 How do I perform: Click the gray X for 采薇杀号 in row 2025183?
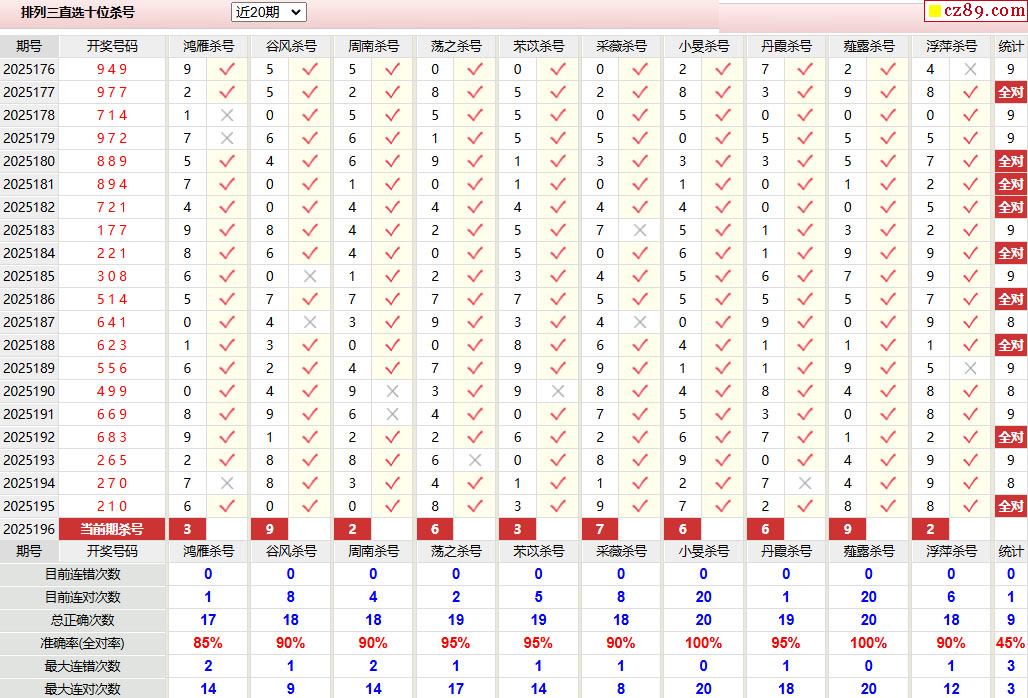coord(640,230)
